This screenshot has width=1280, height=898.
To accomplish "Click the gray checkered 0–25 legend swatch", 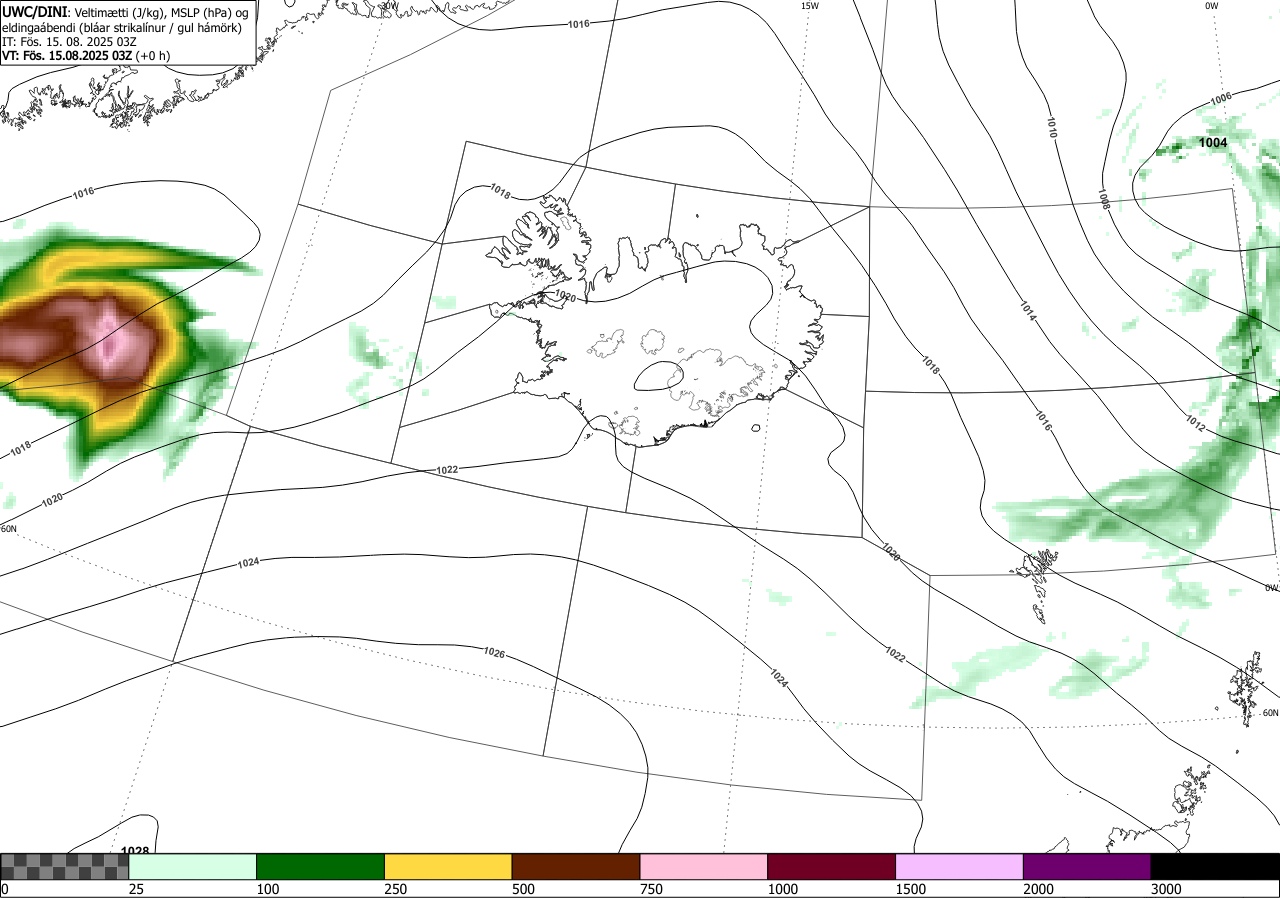I will coord(65,866).
